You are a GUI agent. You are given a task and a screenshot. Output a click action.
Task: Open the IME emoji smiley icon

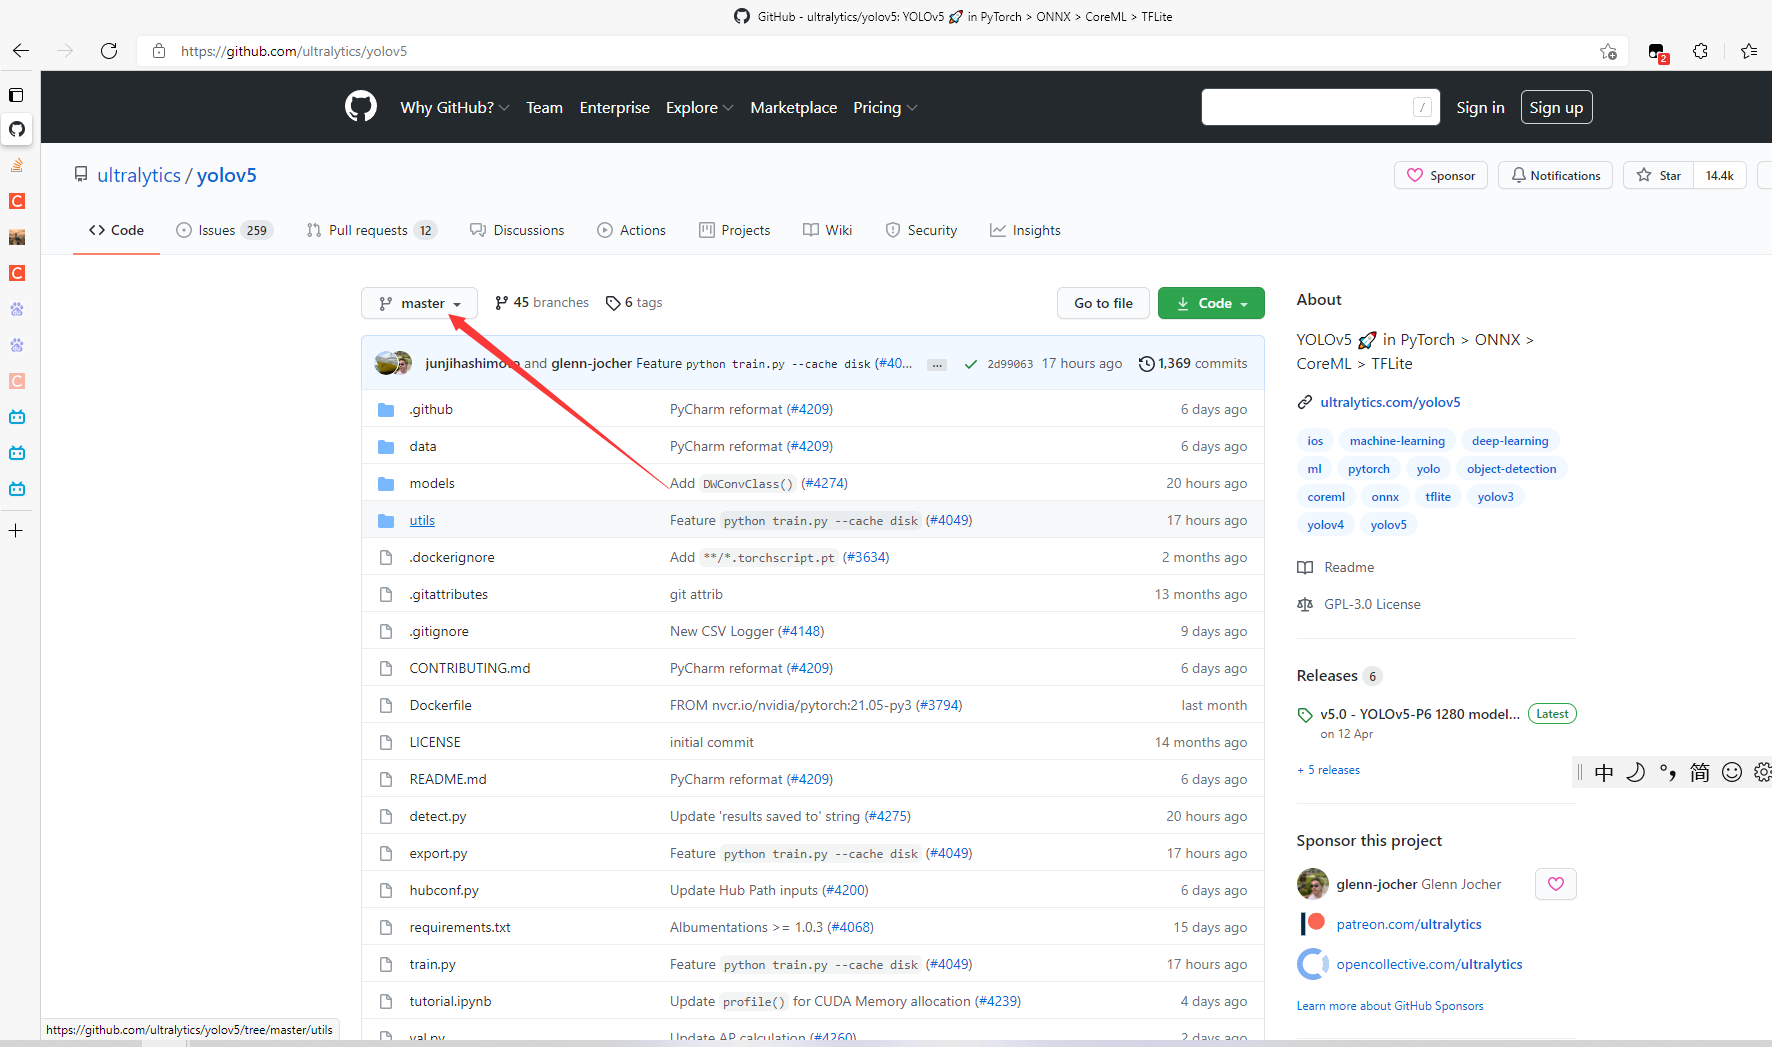tap(1732, 772)
